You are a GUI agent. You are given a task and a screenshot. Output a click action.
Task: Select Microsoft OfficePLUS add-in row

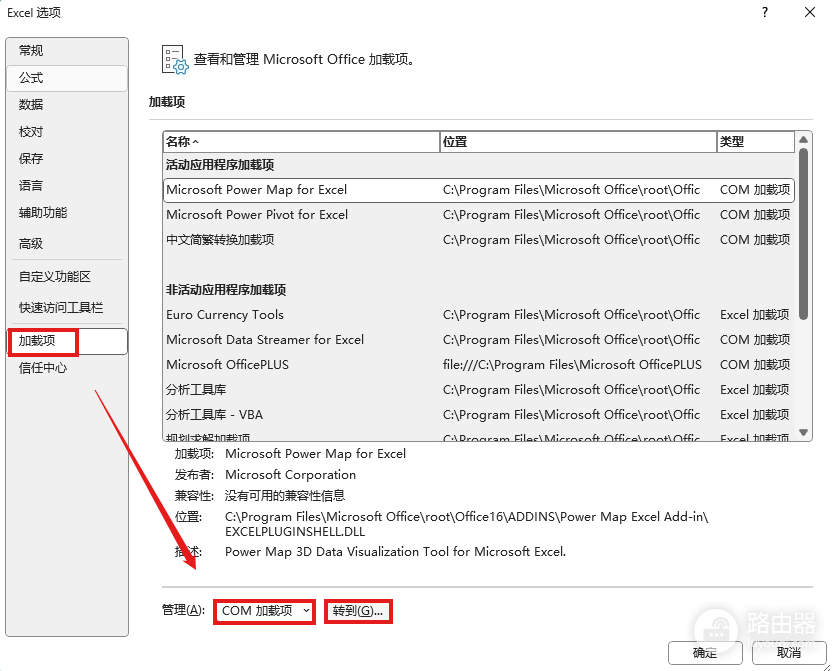pos(479,365)
